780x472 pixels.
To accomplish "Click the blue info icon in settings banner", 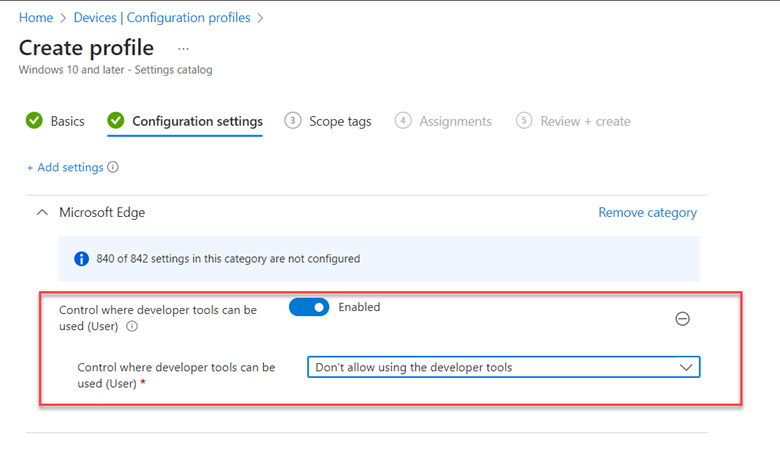I will (x=82, y=259).
